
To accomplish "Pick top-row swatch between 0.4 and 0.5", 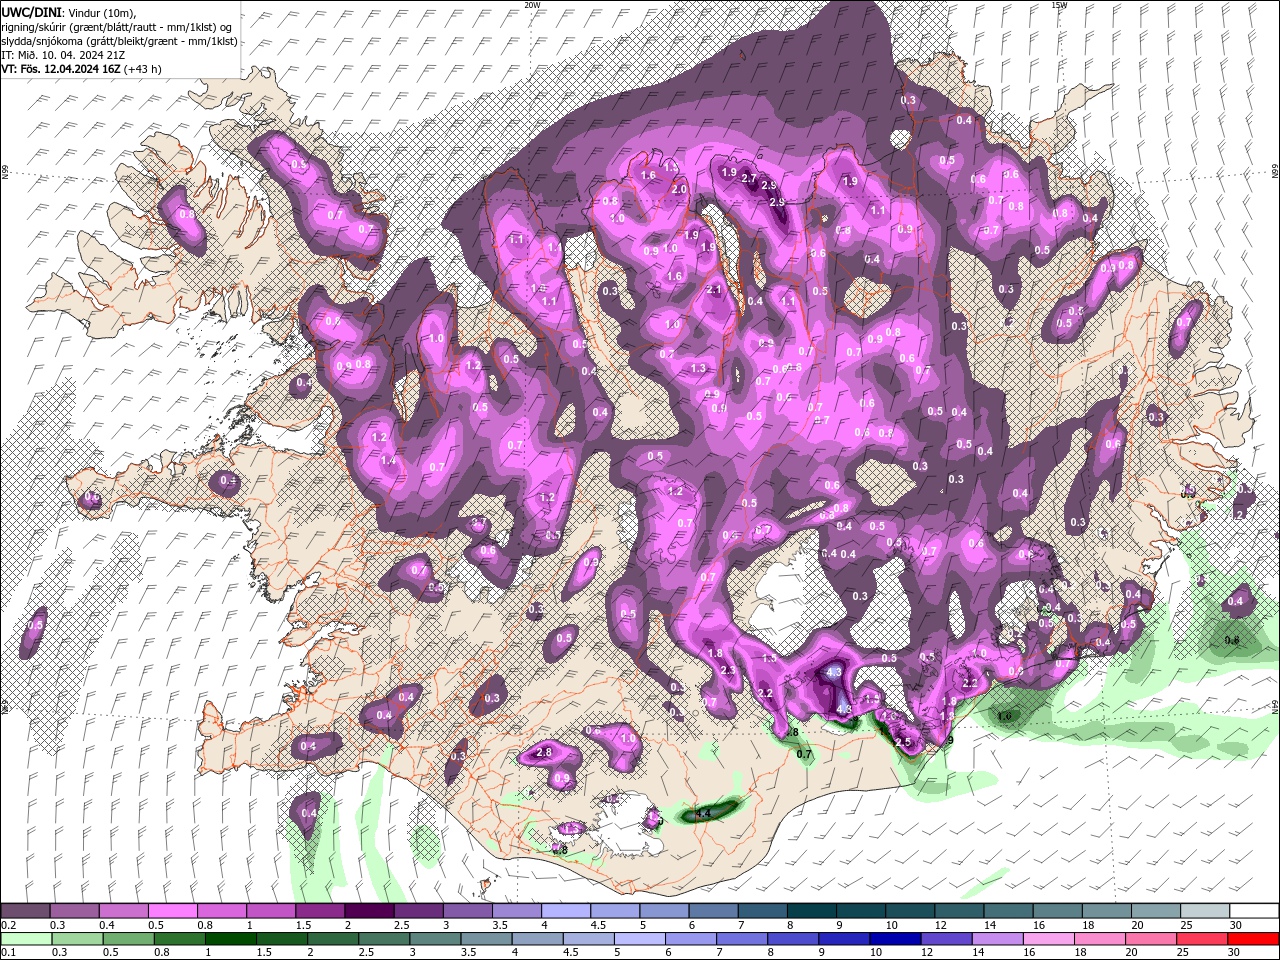I will [x=123, y=911].
